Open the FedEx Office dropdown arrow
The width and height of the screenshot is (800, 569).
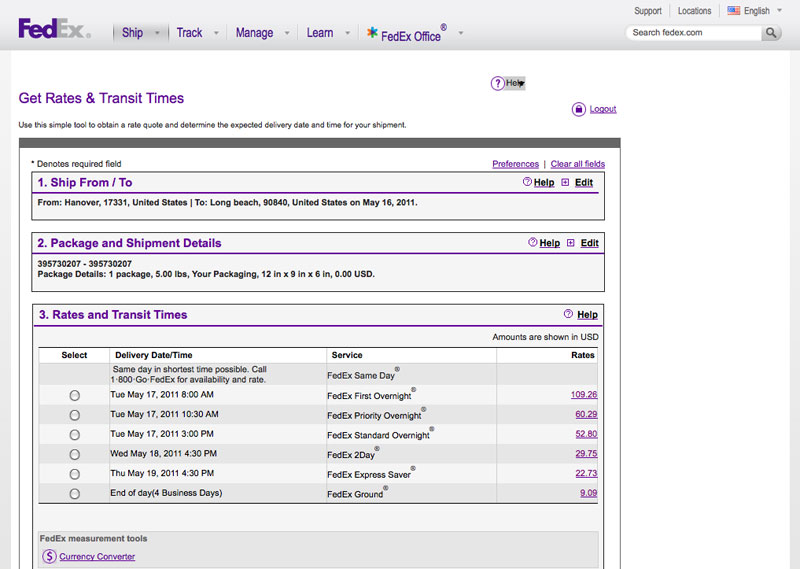[461, 33]
